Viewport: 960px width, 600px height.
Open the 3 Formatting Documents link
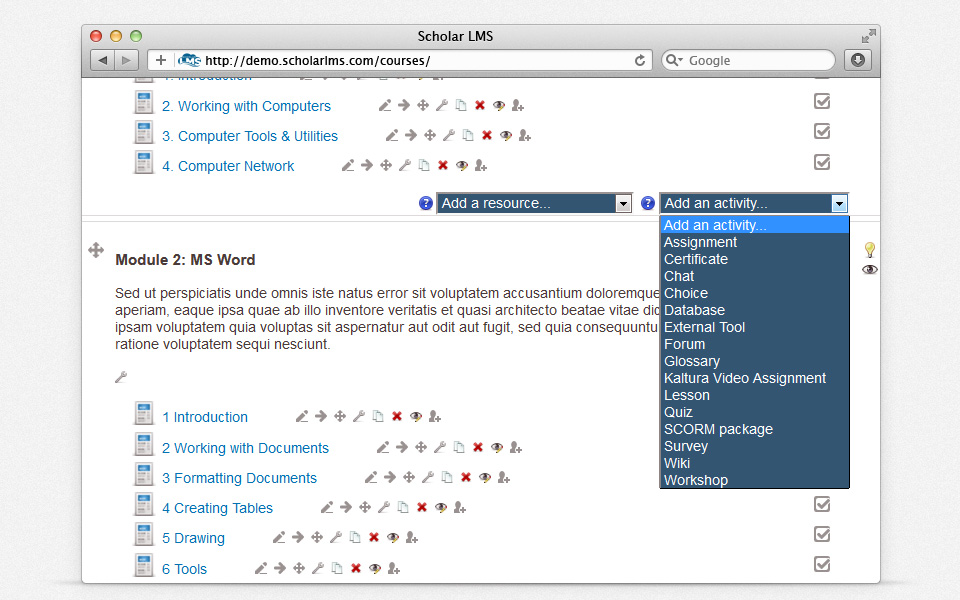[239, 478]
